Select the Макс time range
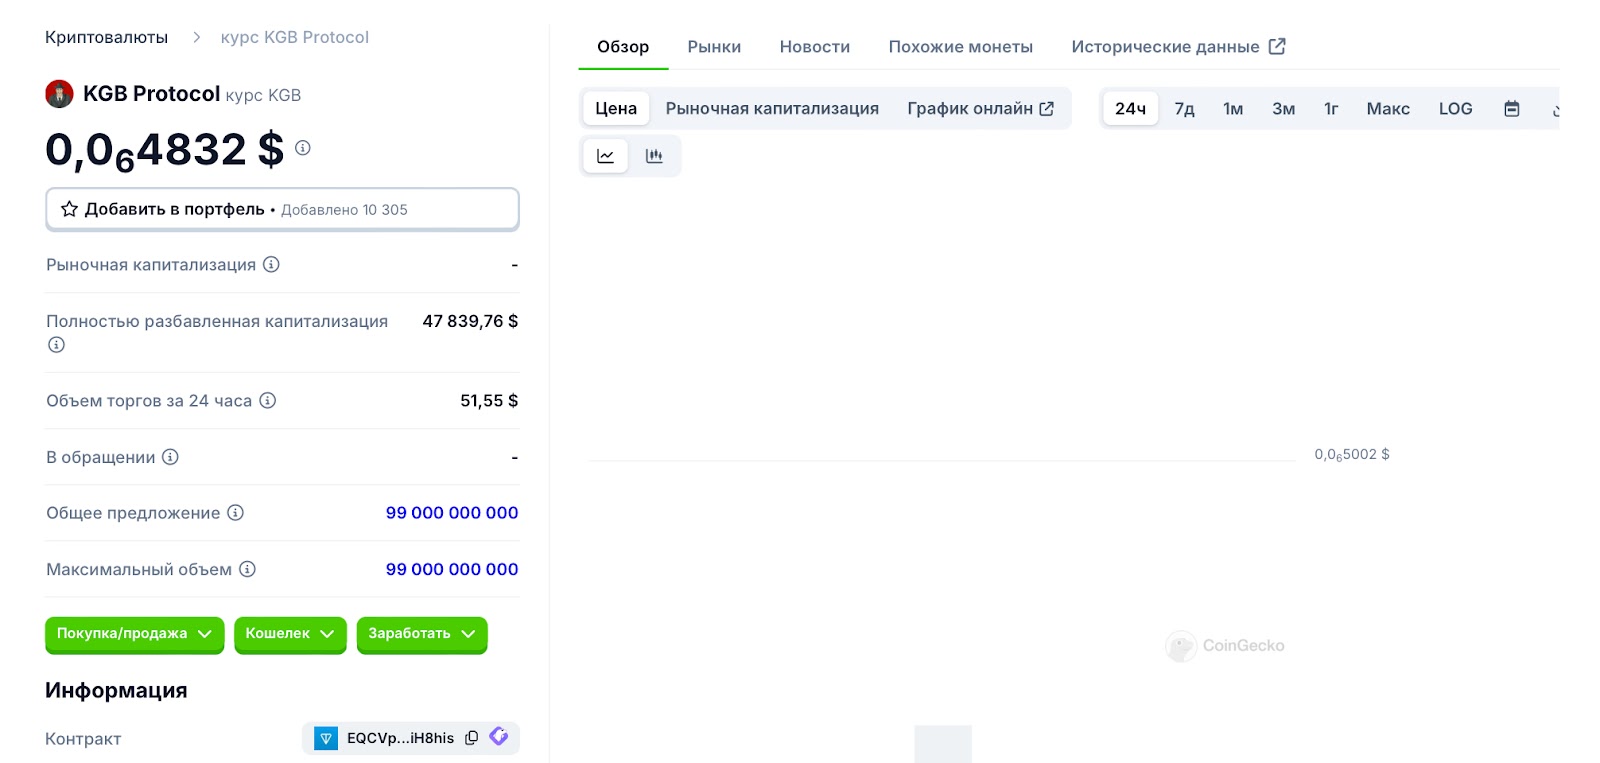1600x763 pixels. (x=1388, y=109)
